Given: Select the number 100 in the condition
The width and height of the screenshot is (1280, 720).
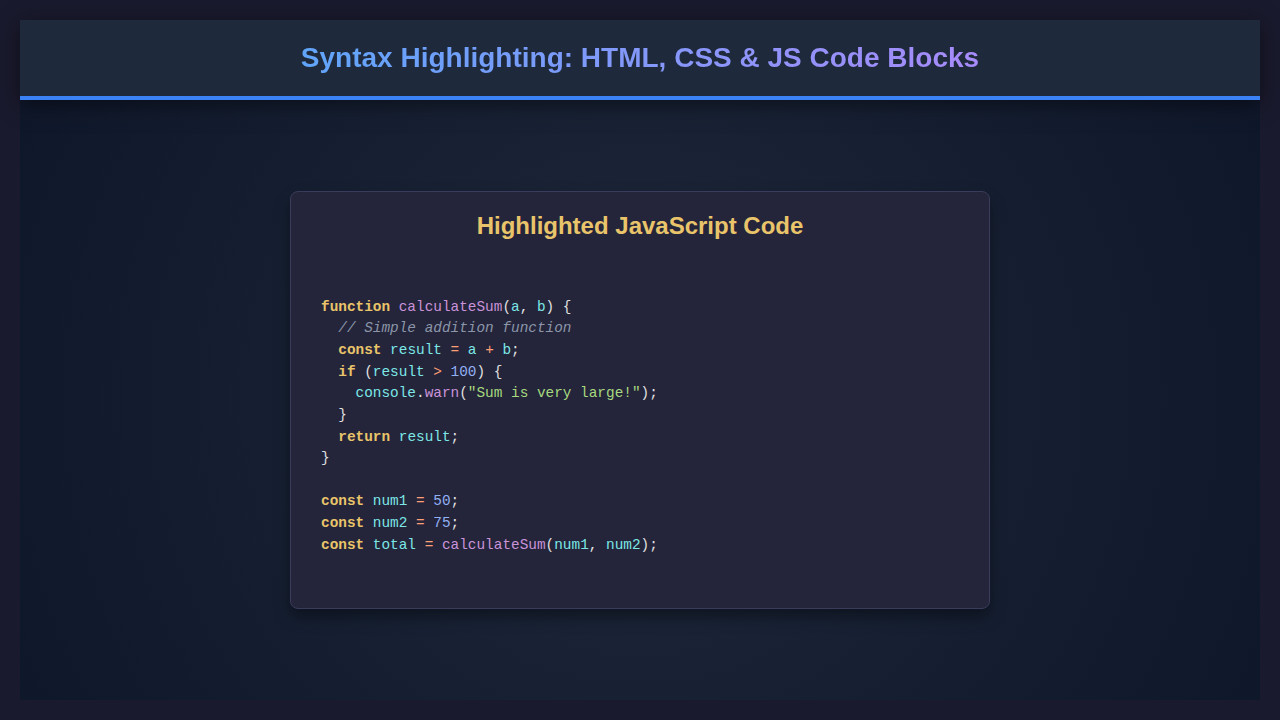Looking at the screenshot, I should [x=463, y=371].
